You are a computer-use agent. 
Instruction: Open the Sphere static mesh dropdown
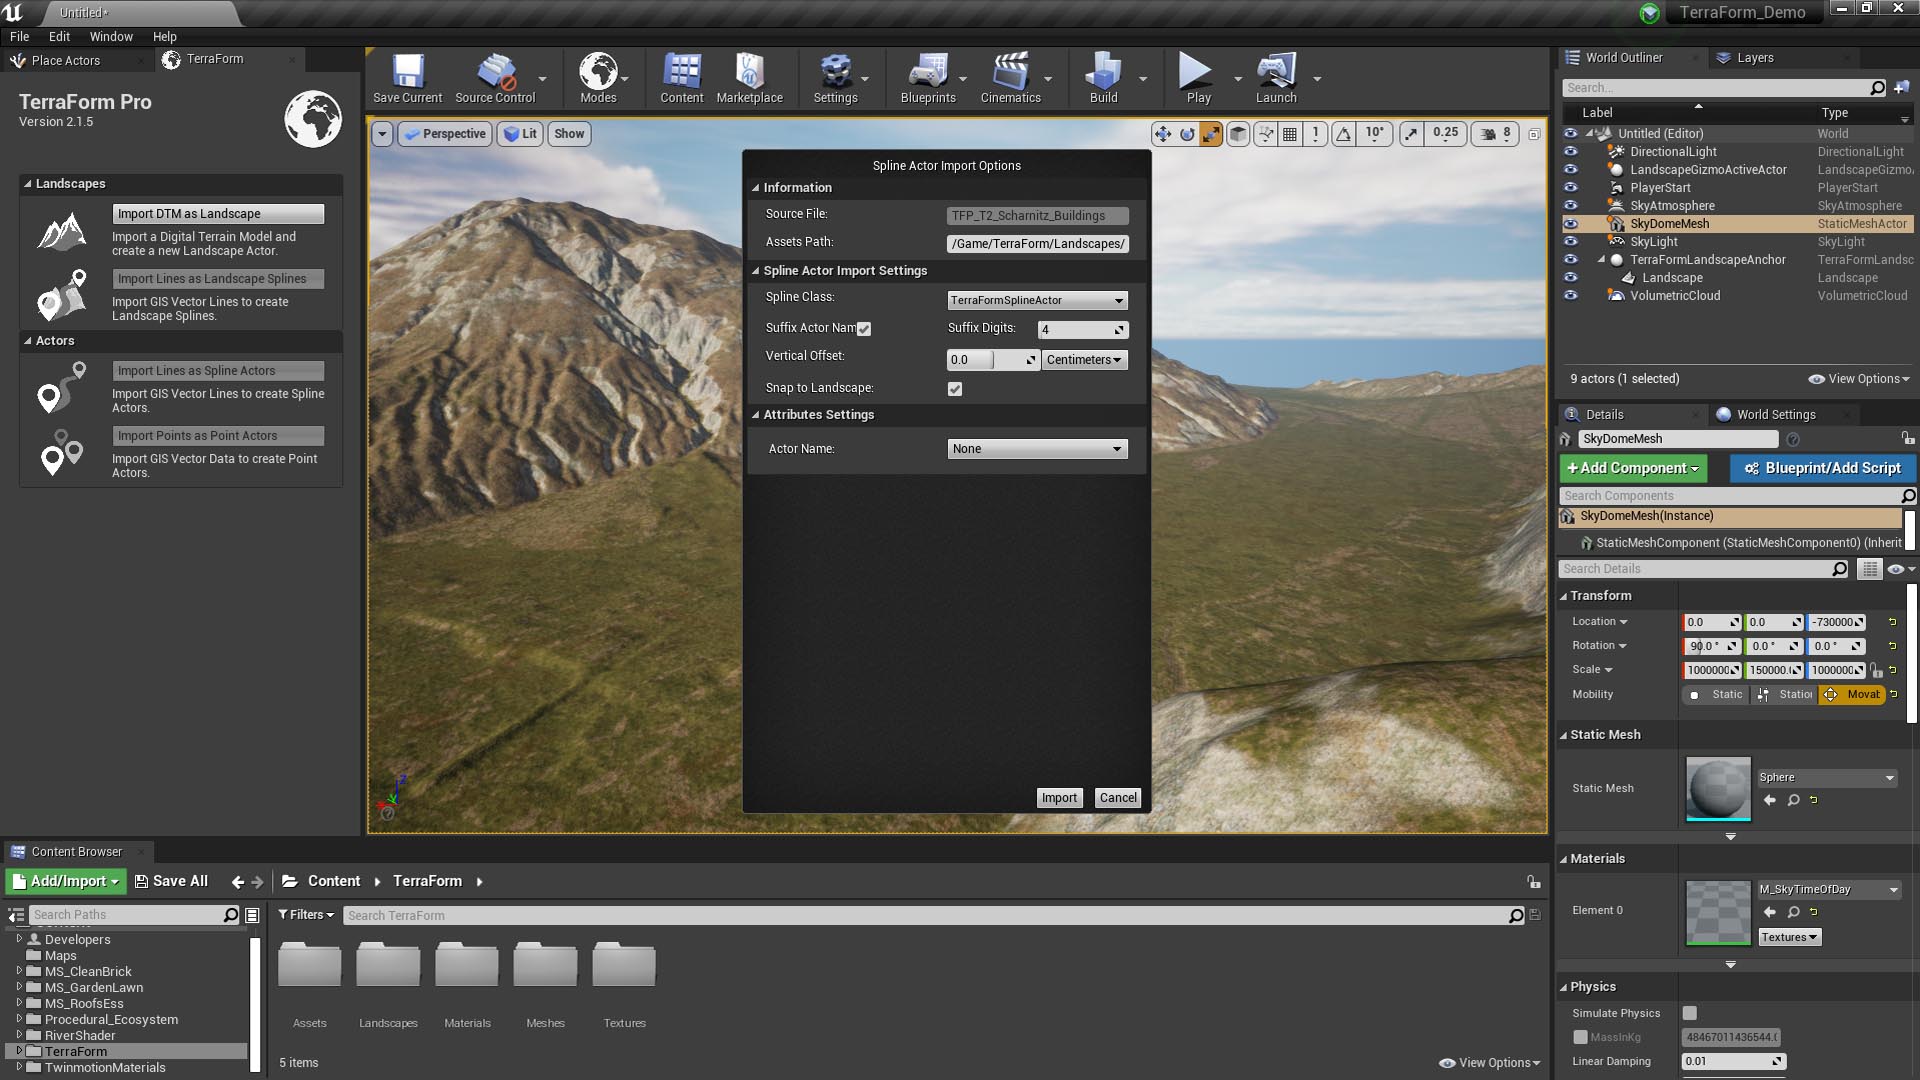tap(1826, 777)
